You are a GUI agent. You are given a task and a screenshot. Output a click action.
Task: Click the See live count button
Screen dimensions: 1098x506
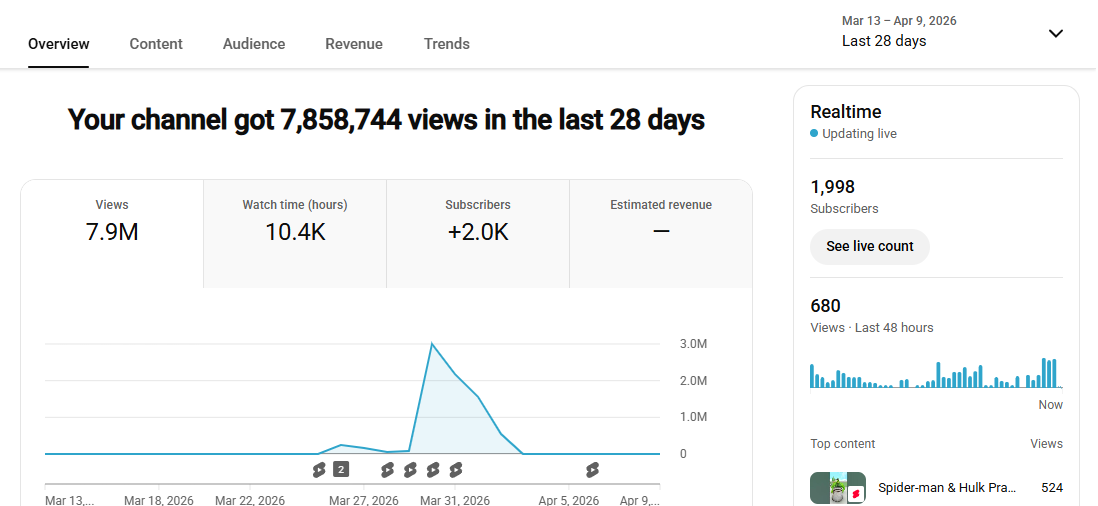tap(870, 247)
